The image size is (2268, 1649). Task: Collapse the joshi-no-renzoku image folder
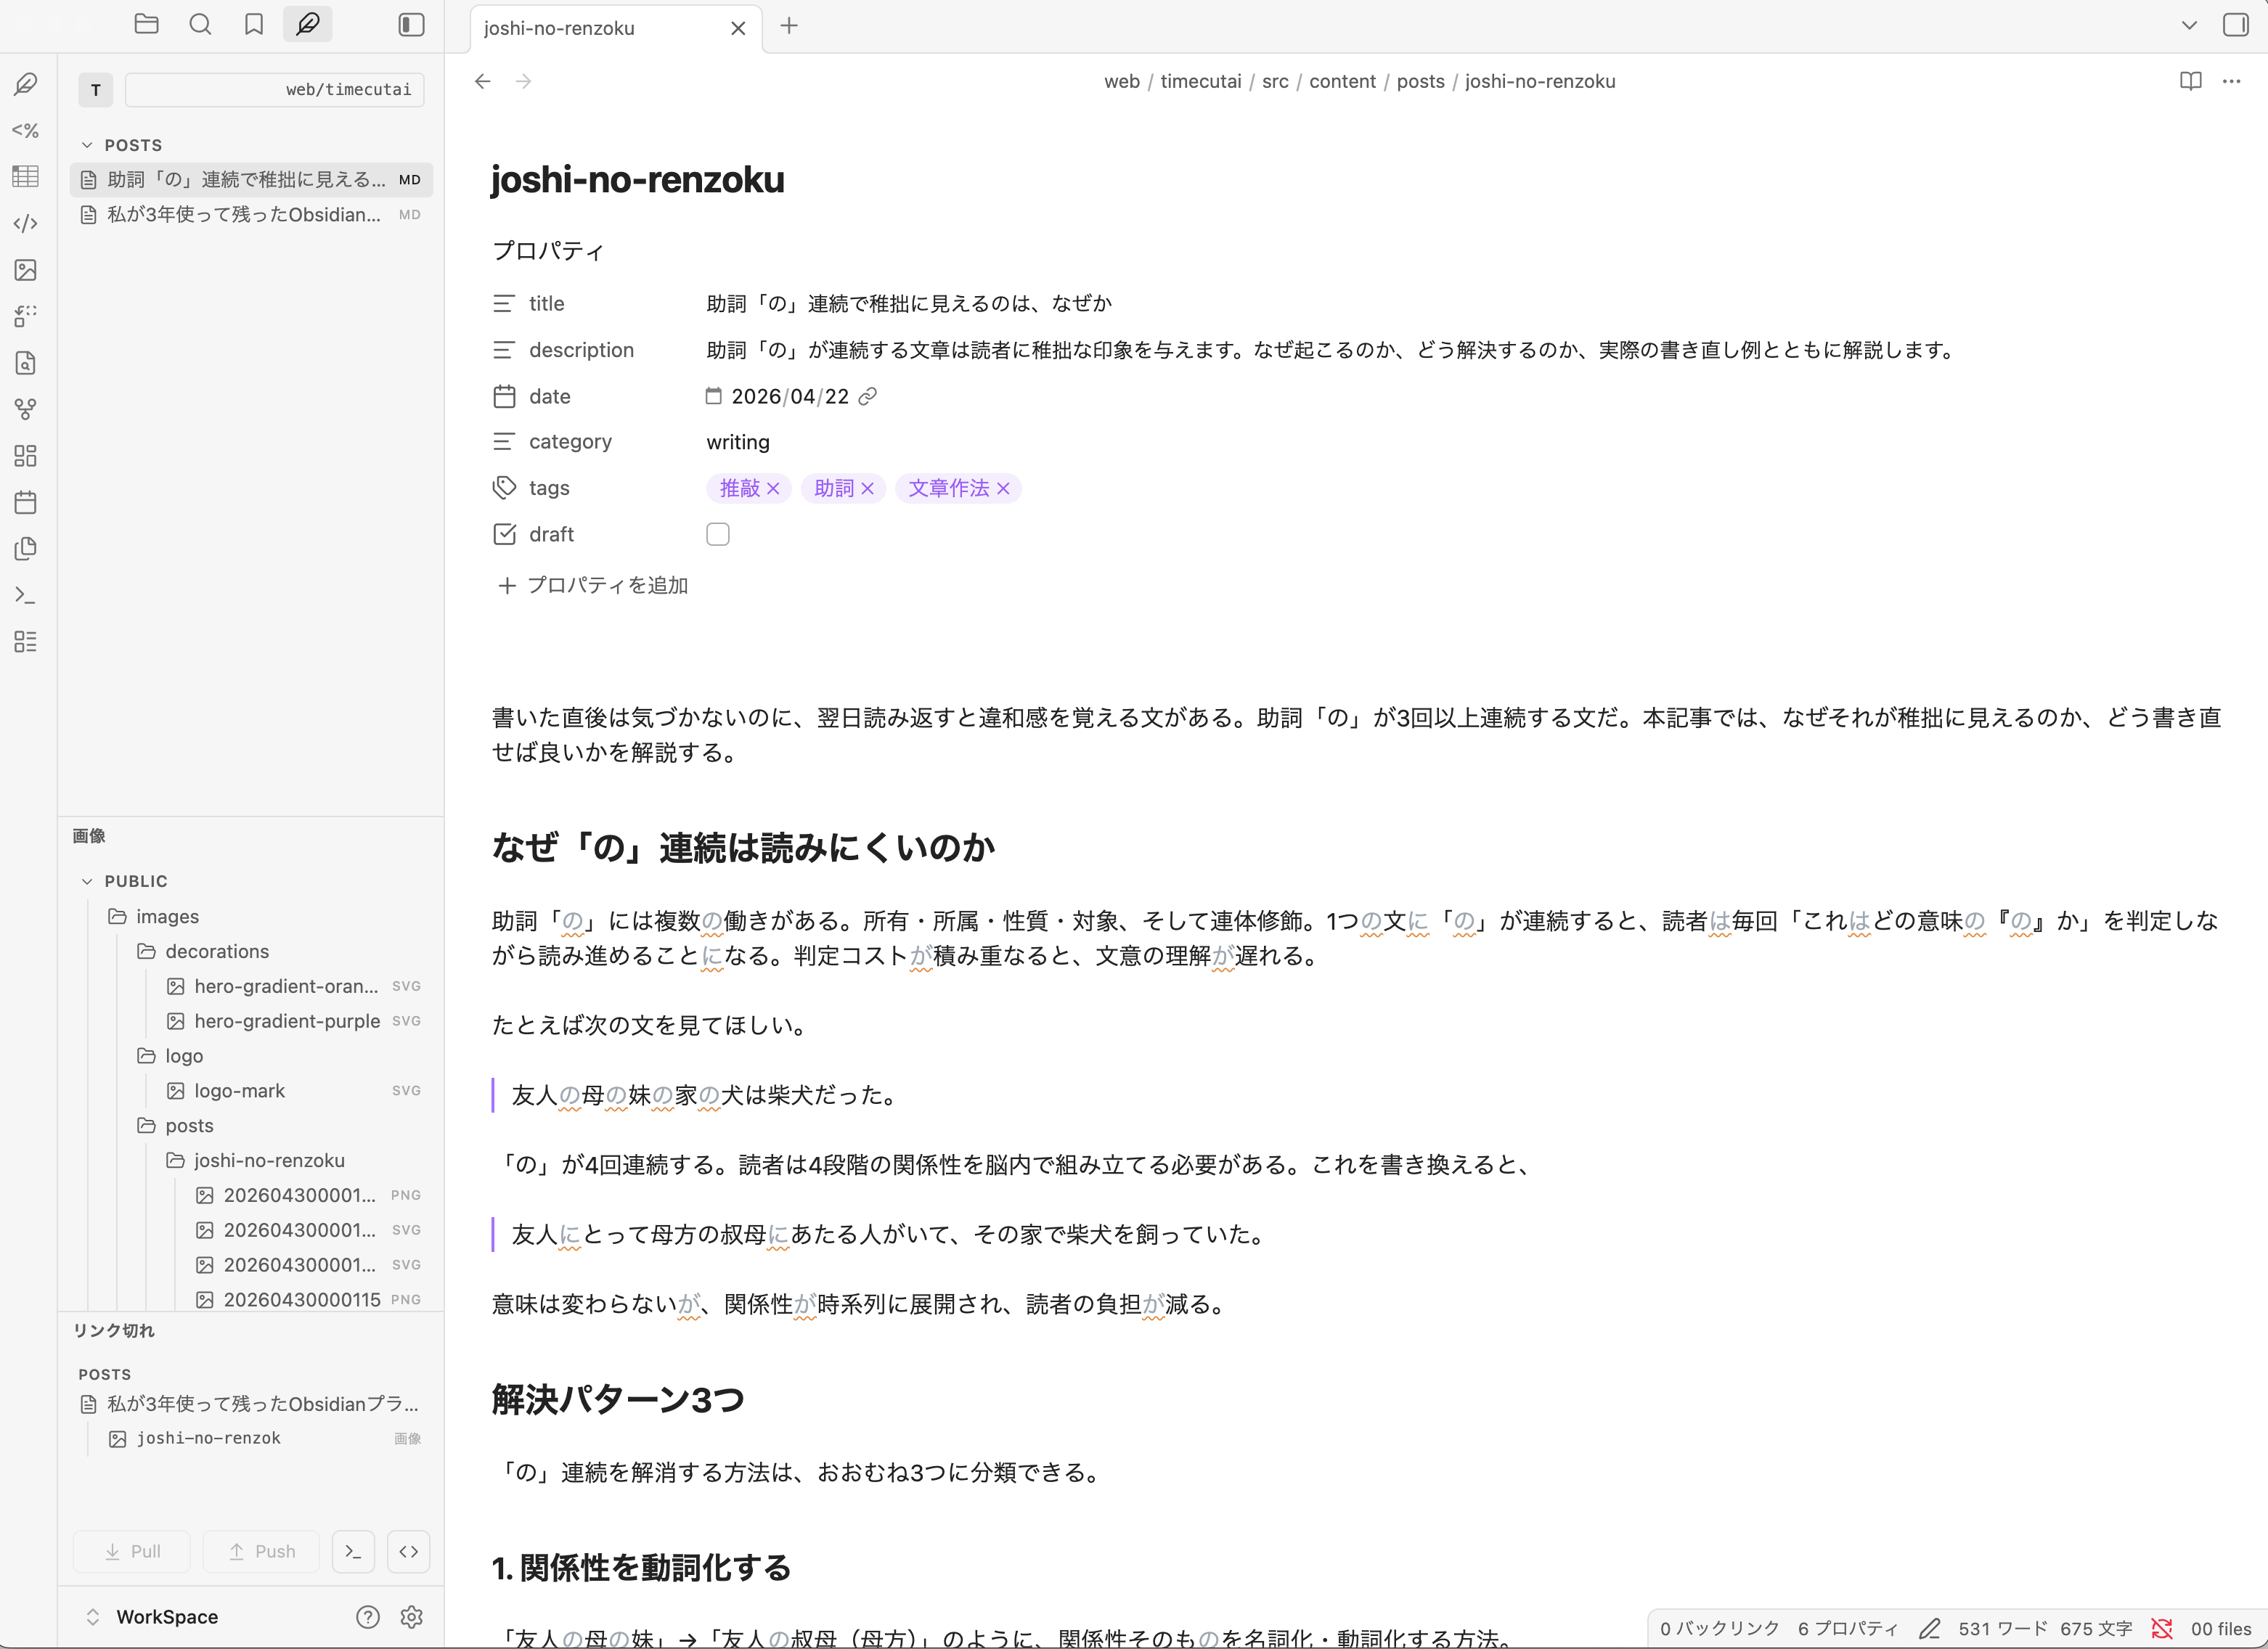coord(255,1161)
